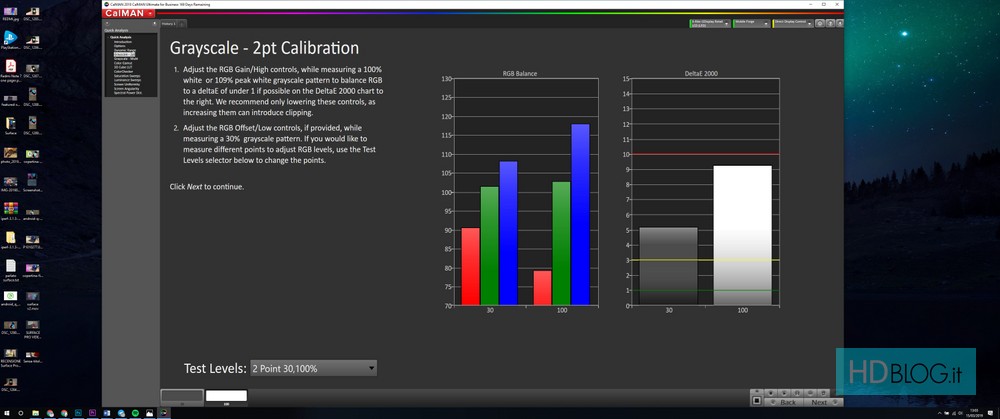Click the 30 bar in DeltaE 2000 chart
This screenshot has width=1000, height=419.
pyautogui.click(x=669, y=266)
